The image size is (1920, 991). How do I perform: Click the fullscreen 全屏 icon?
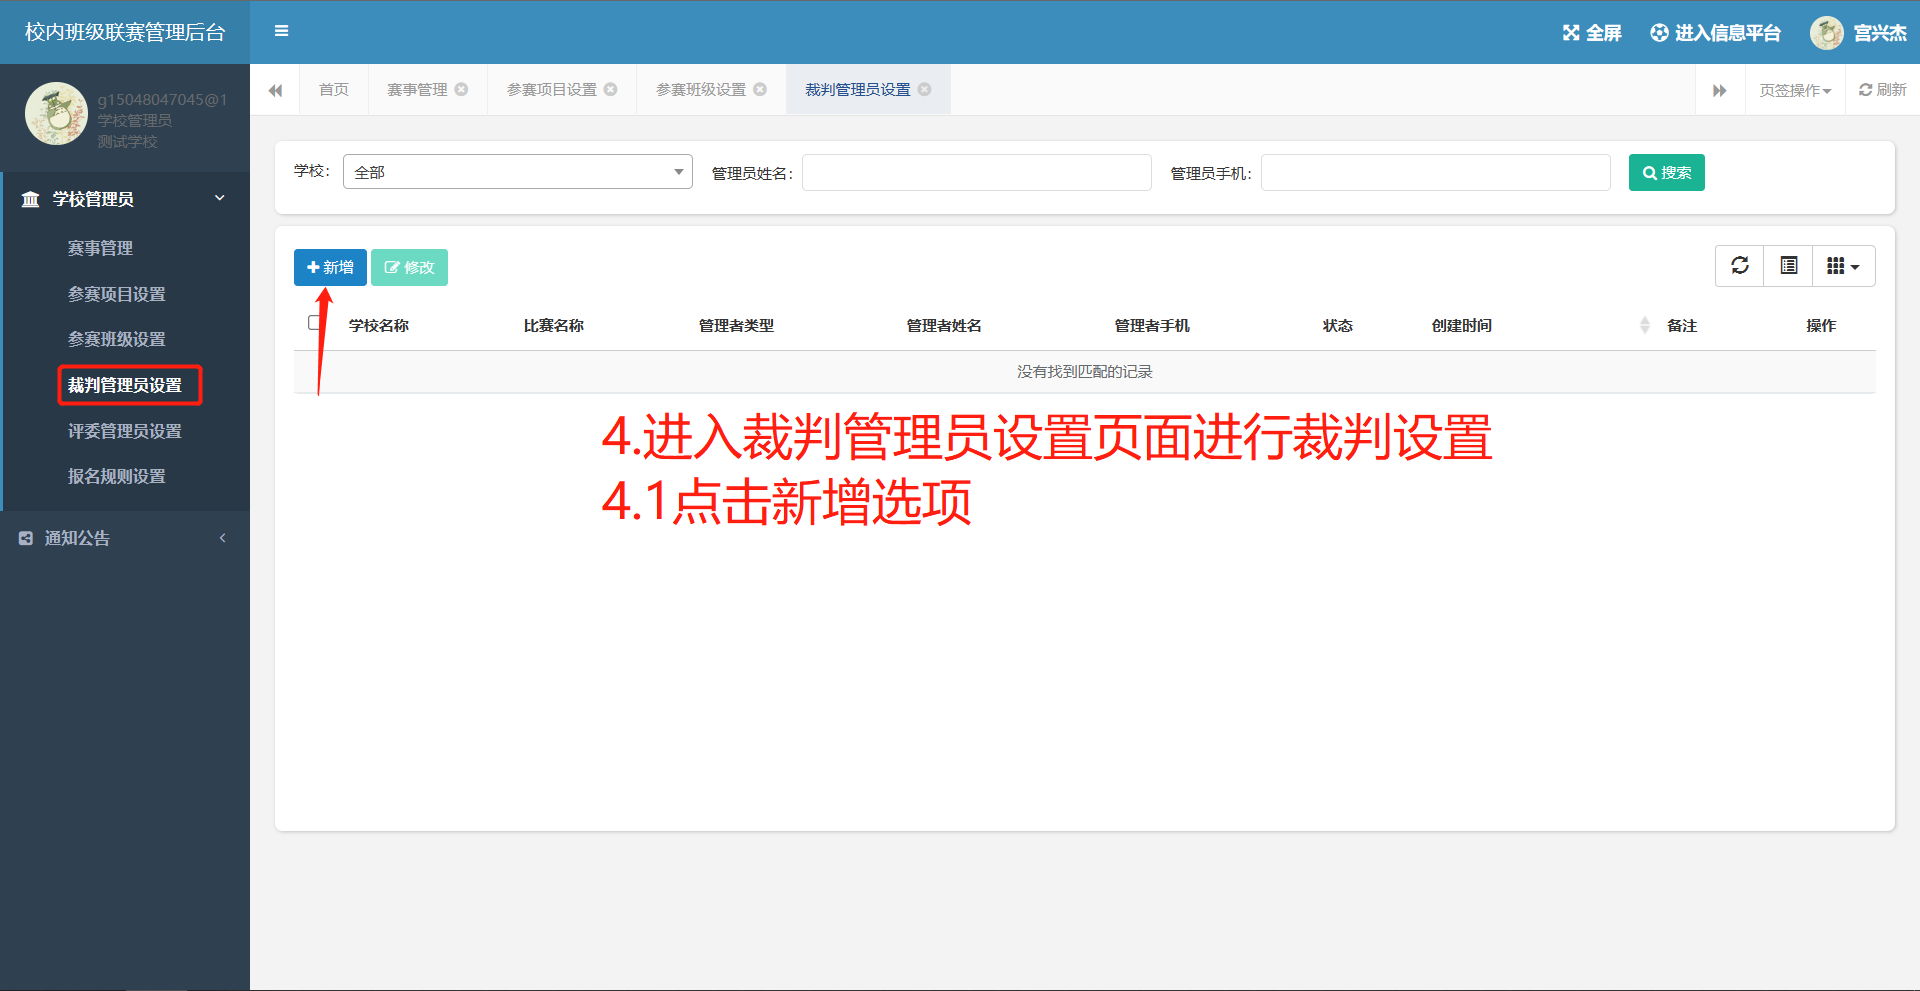pos(1571,33)
